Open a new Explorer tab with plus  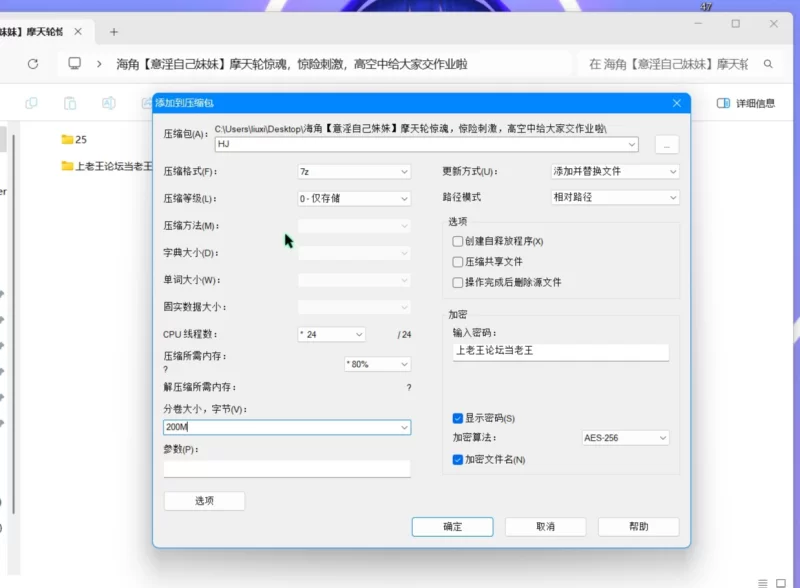114,32
